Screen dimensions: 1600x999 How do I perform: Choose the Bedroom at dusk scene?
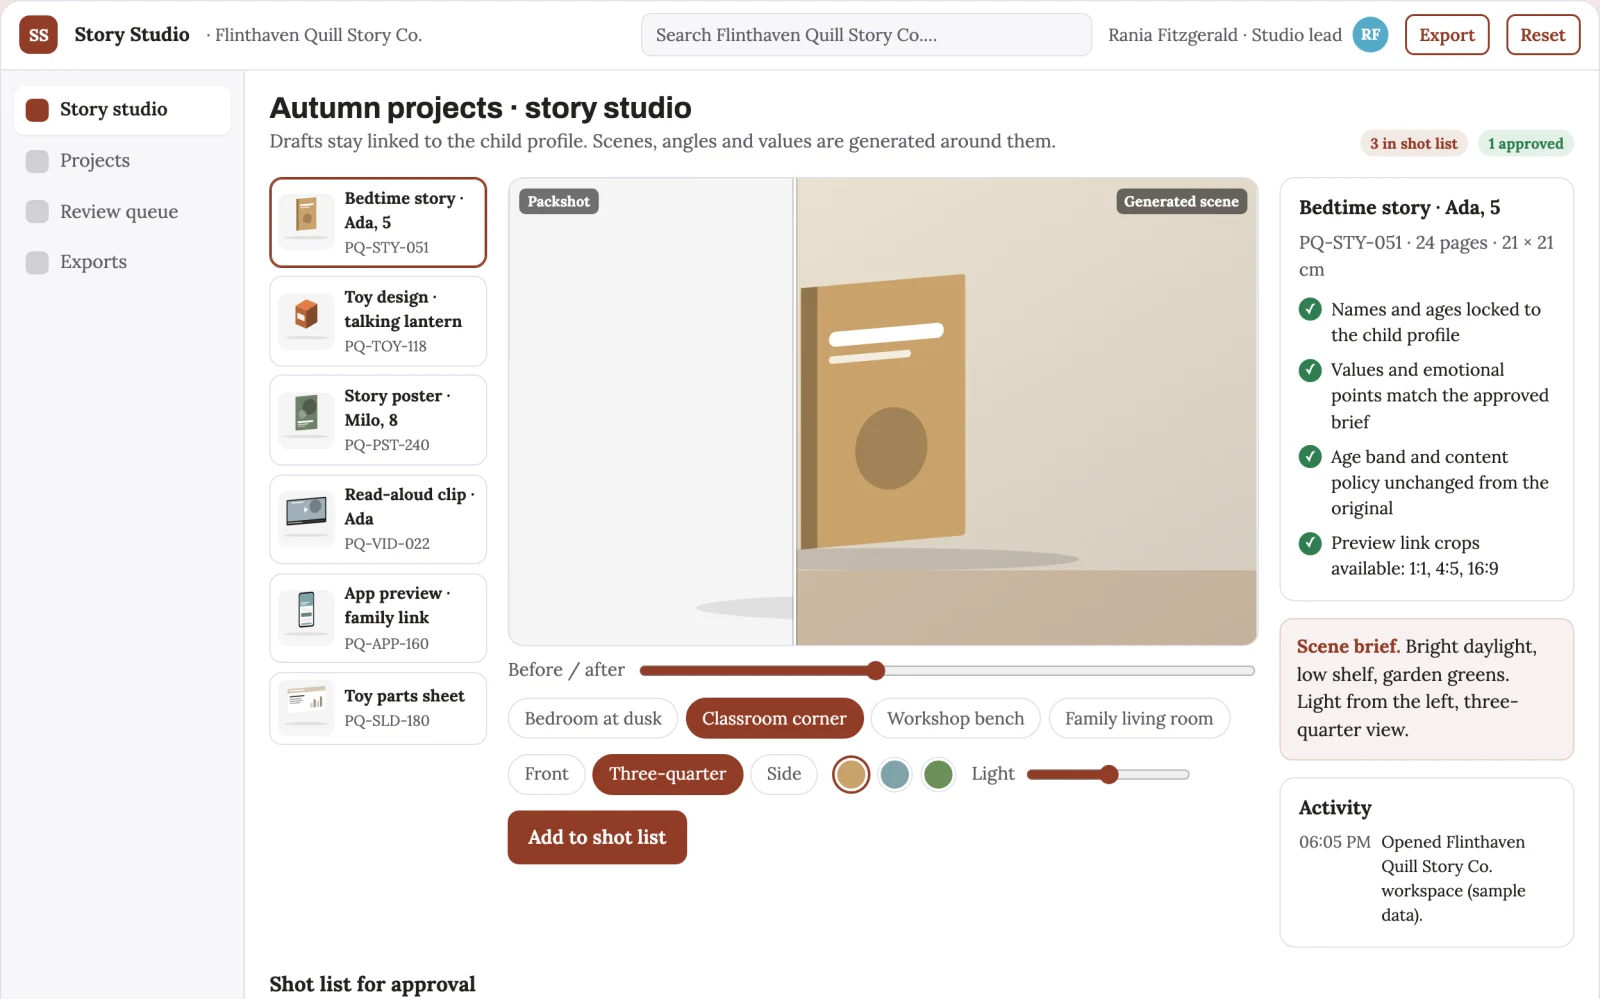click(x=593, y=718)
